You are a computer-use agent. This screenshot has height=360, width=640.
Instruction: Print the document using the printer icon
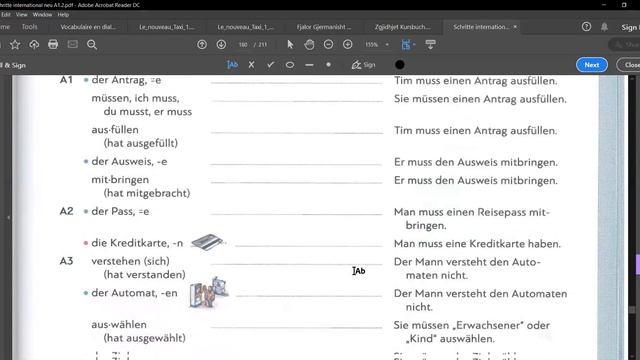tap(53, 44)
